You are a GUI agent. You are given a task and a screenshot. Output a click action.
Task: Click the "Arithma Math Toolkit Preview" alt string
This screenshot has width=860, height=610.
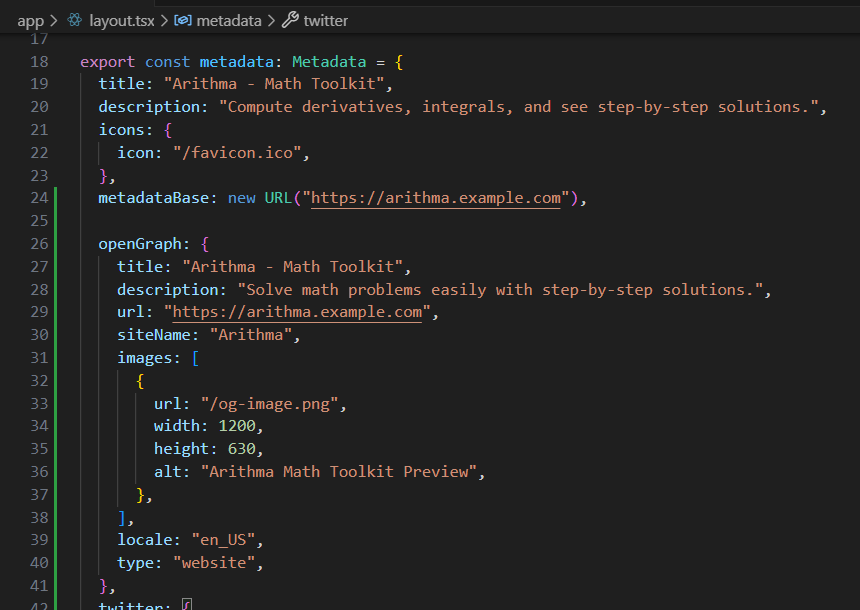click(339, 472)
